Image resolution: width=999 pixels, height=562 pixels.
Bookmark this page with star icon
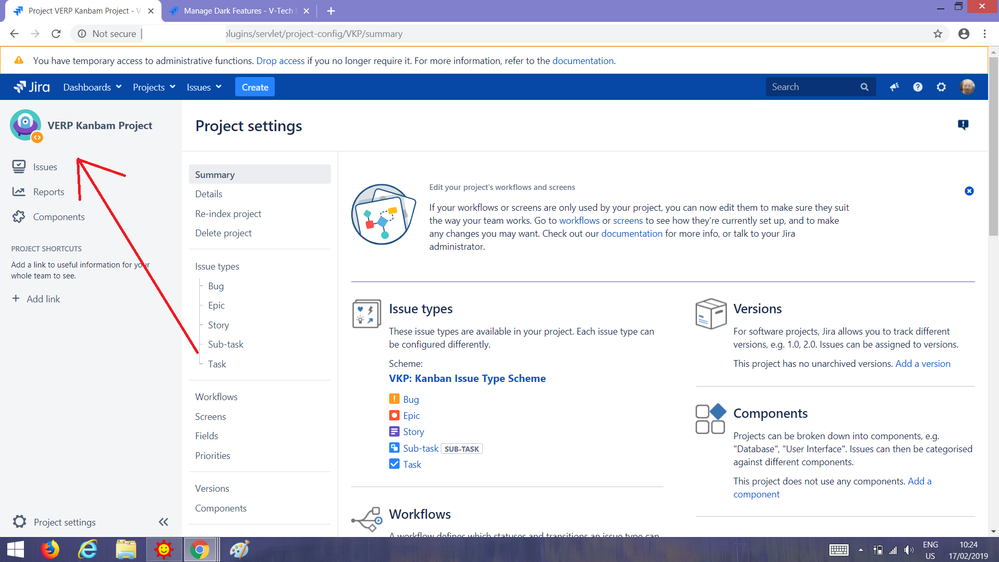(x=937, y=34)
